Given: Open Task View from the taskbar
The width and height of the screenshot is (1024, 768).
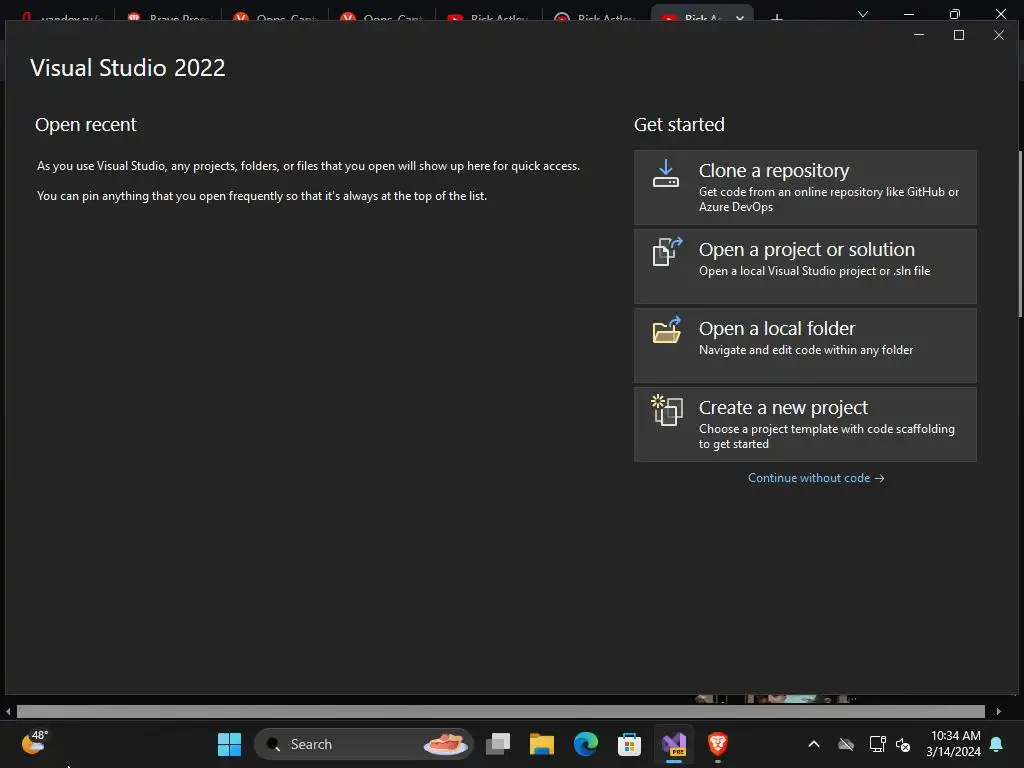Looking at the screenshot, I should coord(498,744).
